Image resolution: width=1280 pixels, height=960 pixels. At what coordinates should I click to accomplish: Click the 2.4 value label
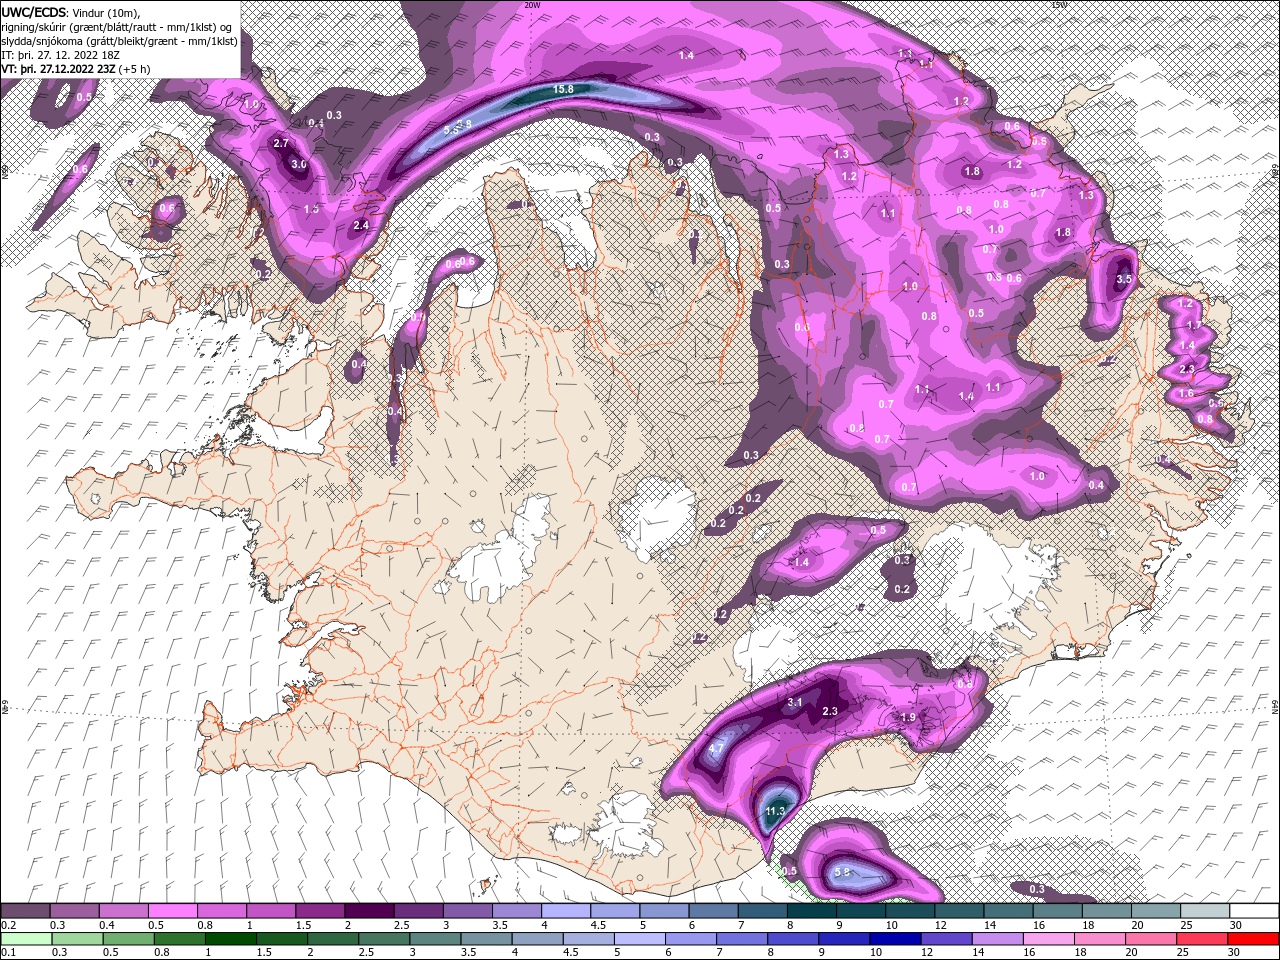[361, 226]
